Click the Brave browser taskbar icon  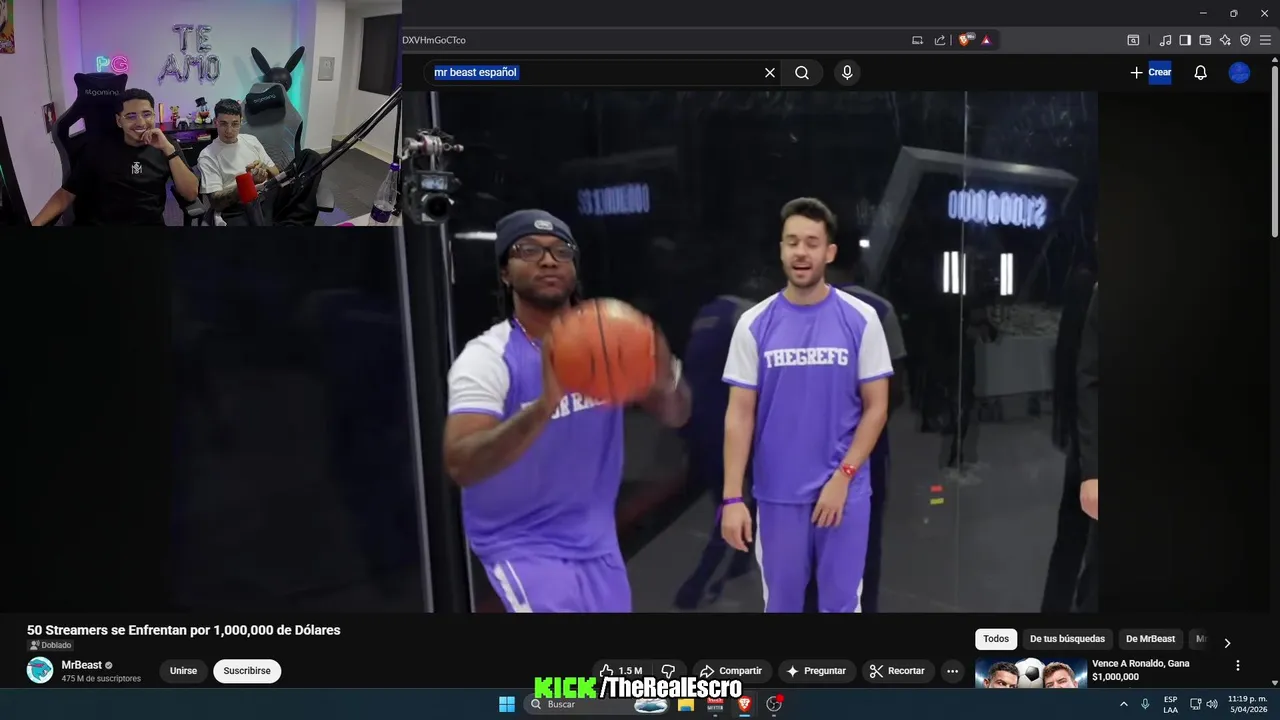tap(744, 704)
